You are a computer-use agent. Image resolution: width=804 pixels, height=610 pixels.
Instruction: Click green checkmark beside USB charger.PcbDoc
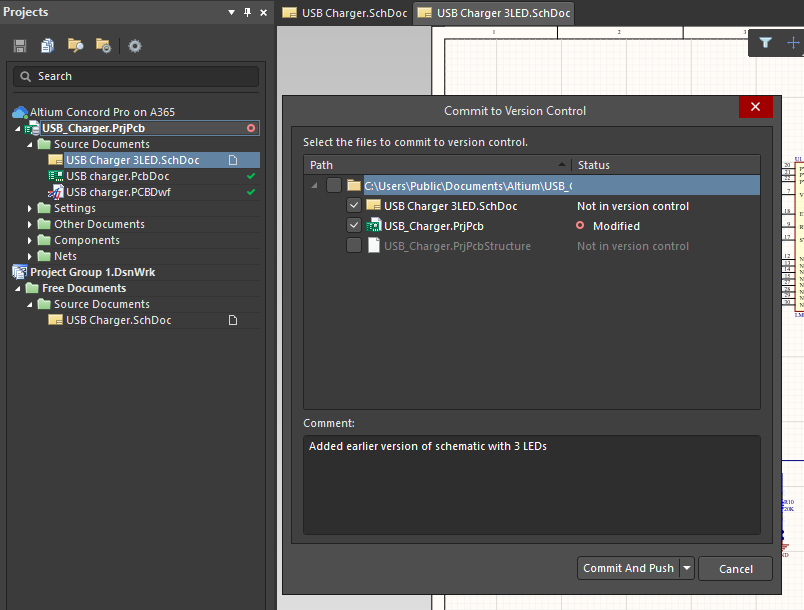coord(251,176)
